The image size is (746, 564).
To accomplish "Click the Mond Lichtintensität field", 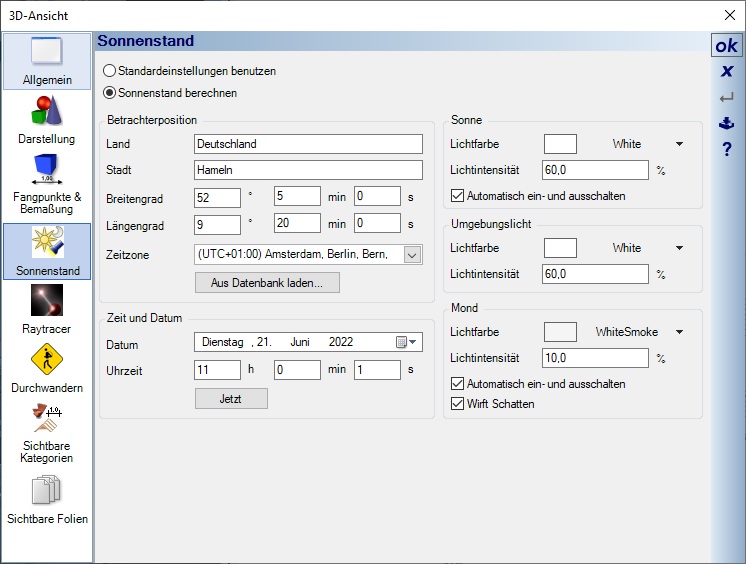I will point(595,358).
